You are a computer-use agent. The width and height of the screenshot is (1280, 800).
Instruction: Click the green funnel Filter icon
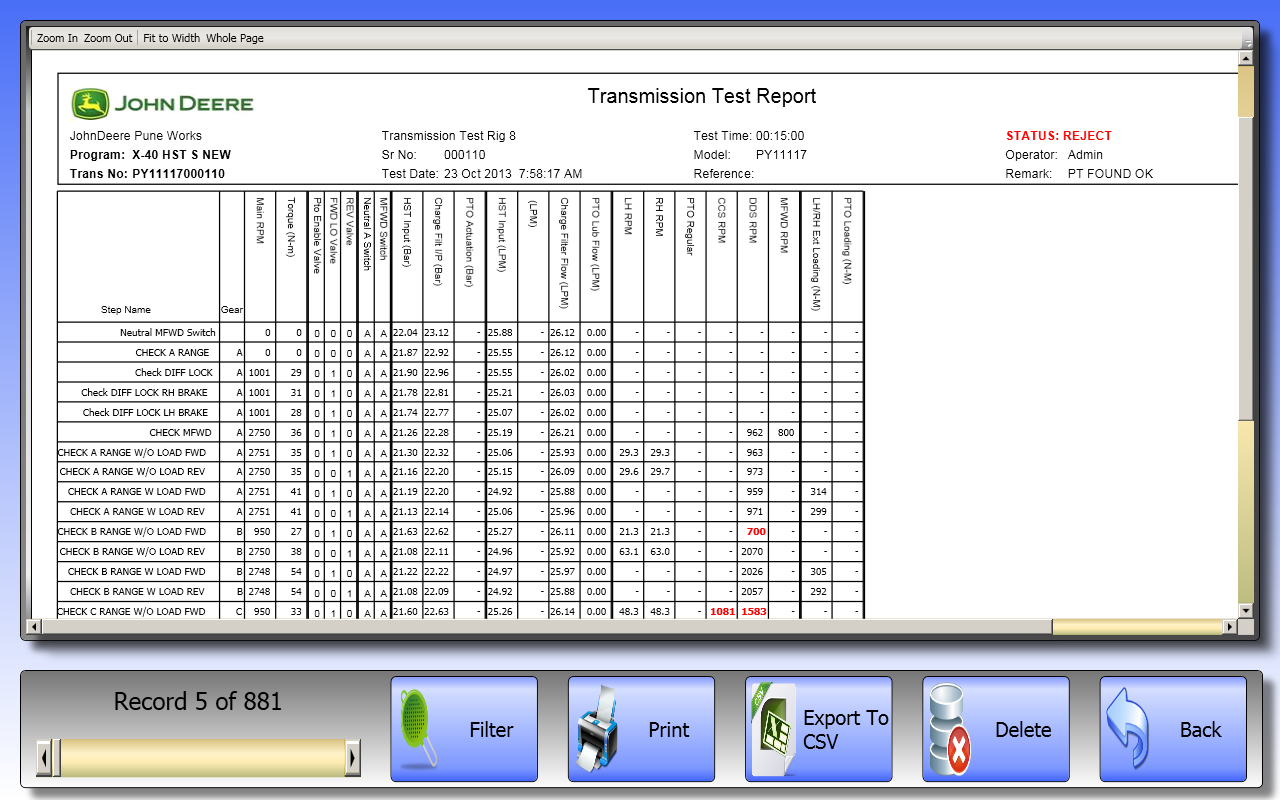(x=420, y=731)
